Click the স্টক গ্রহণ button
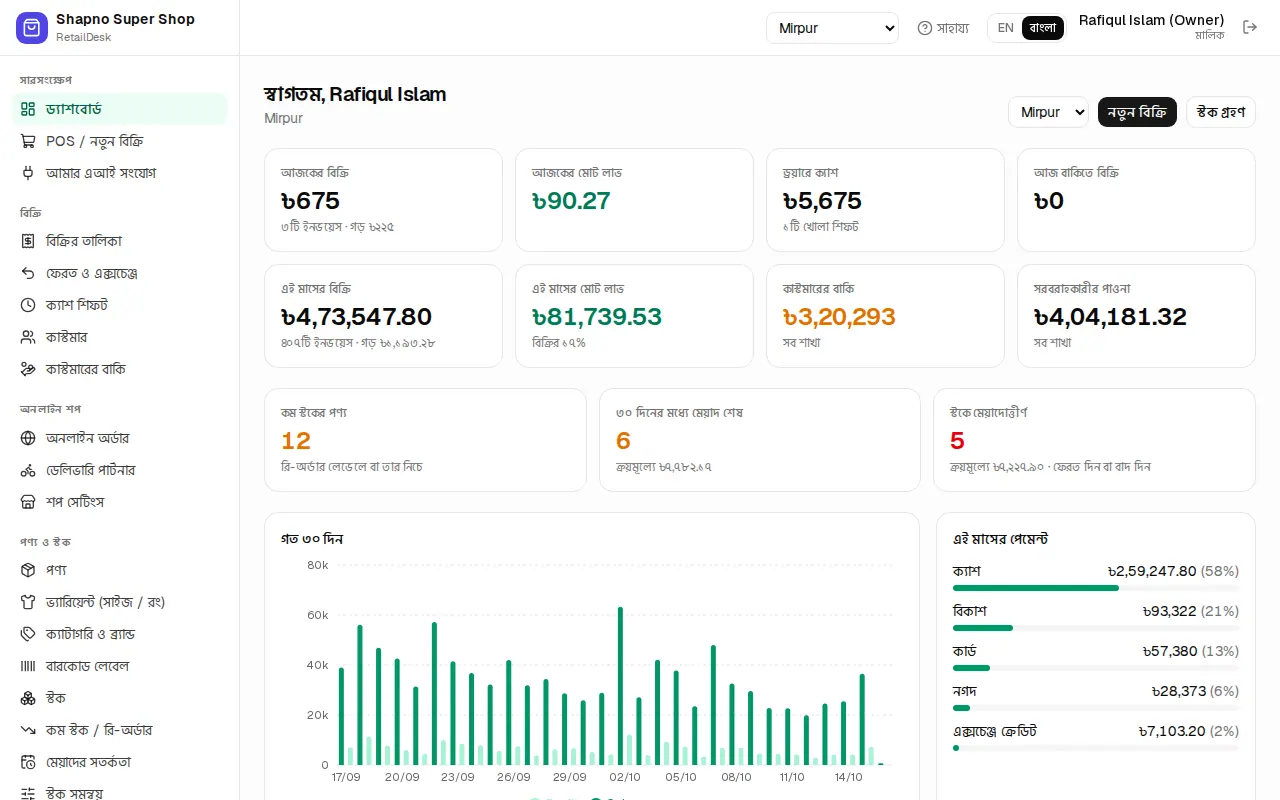1280x800 pixels. (x=1221, y=112)
